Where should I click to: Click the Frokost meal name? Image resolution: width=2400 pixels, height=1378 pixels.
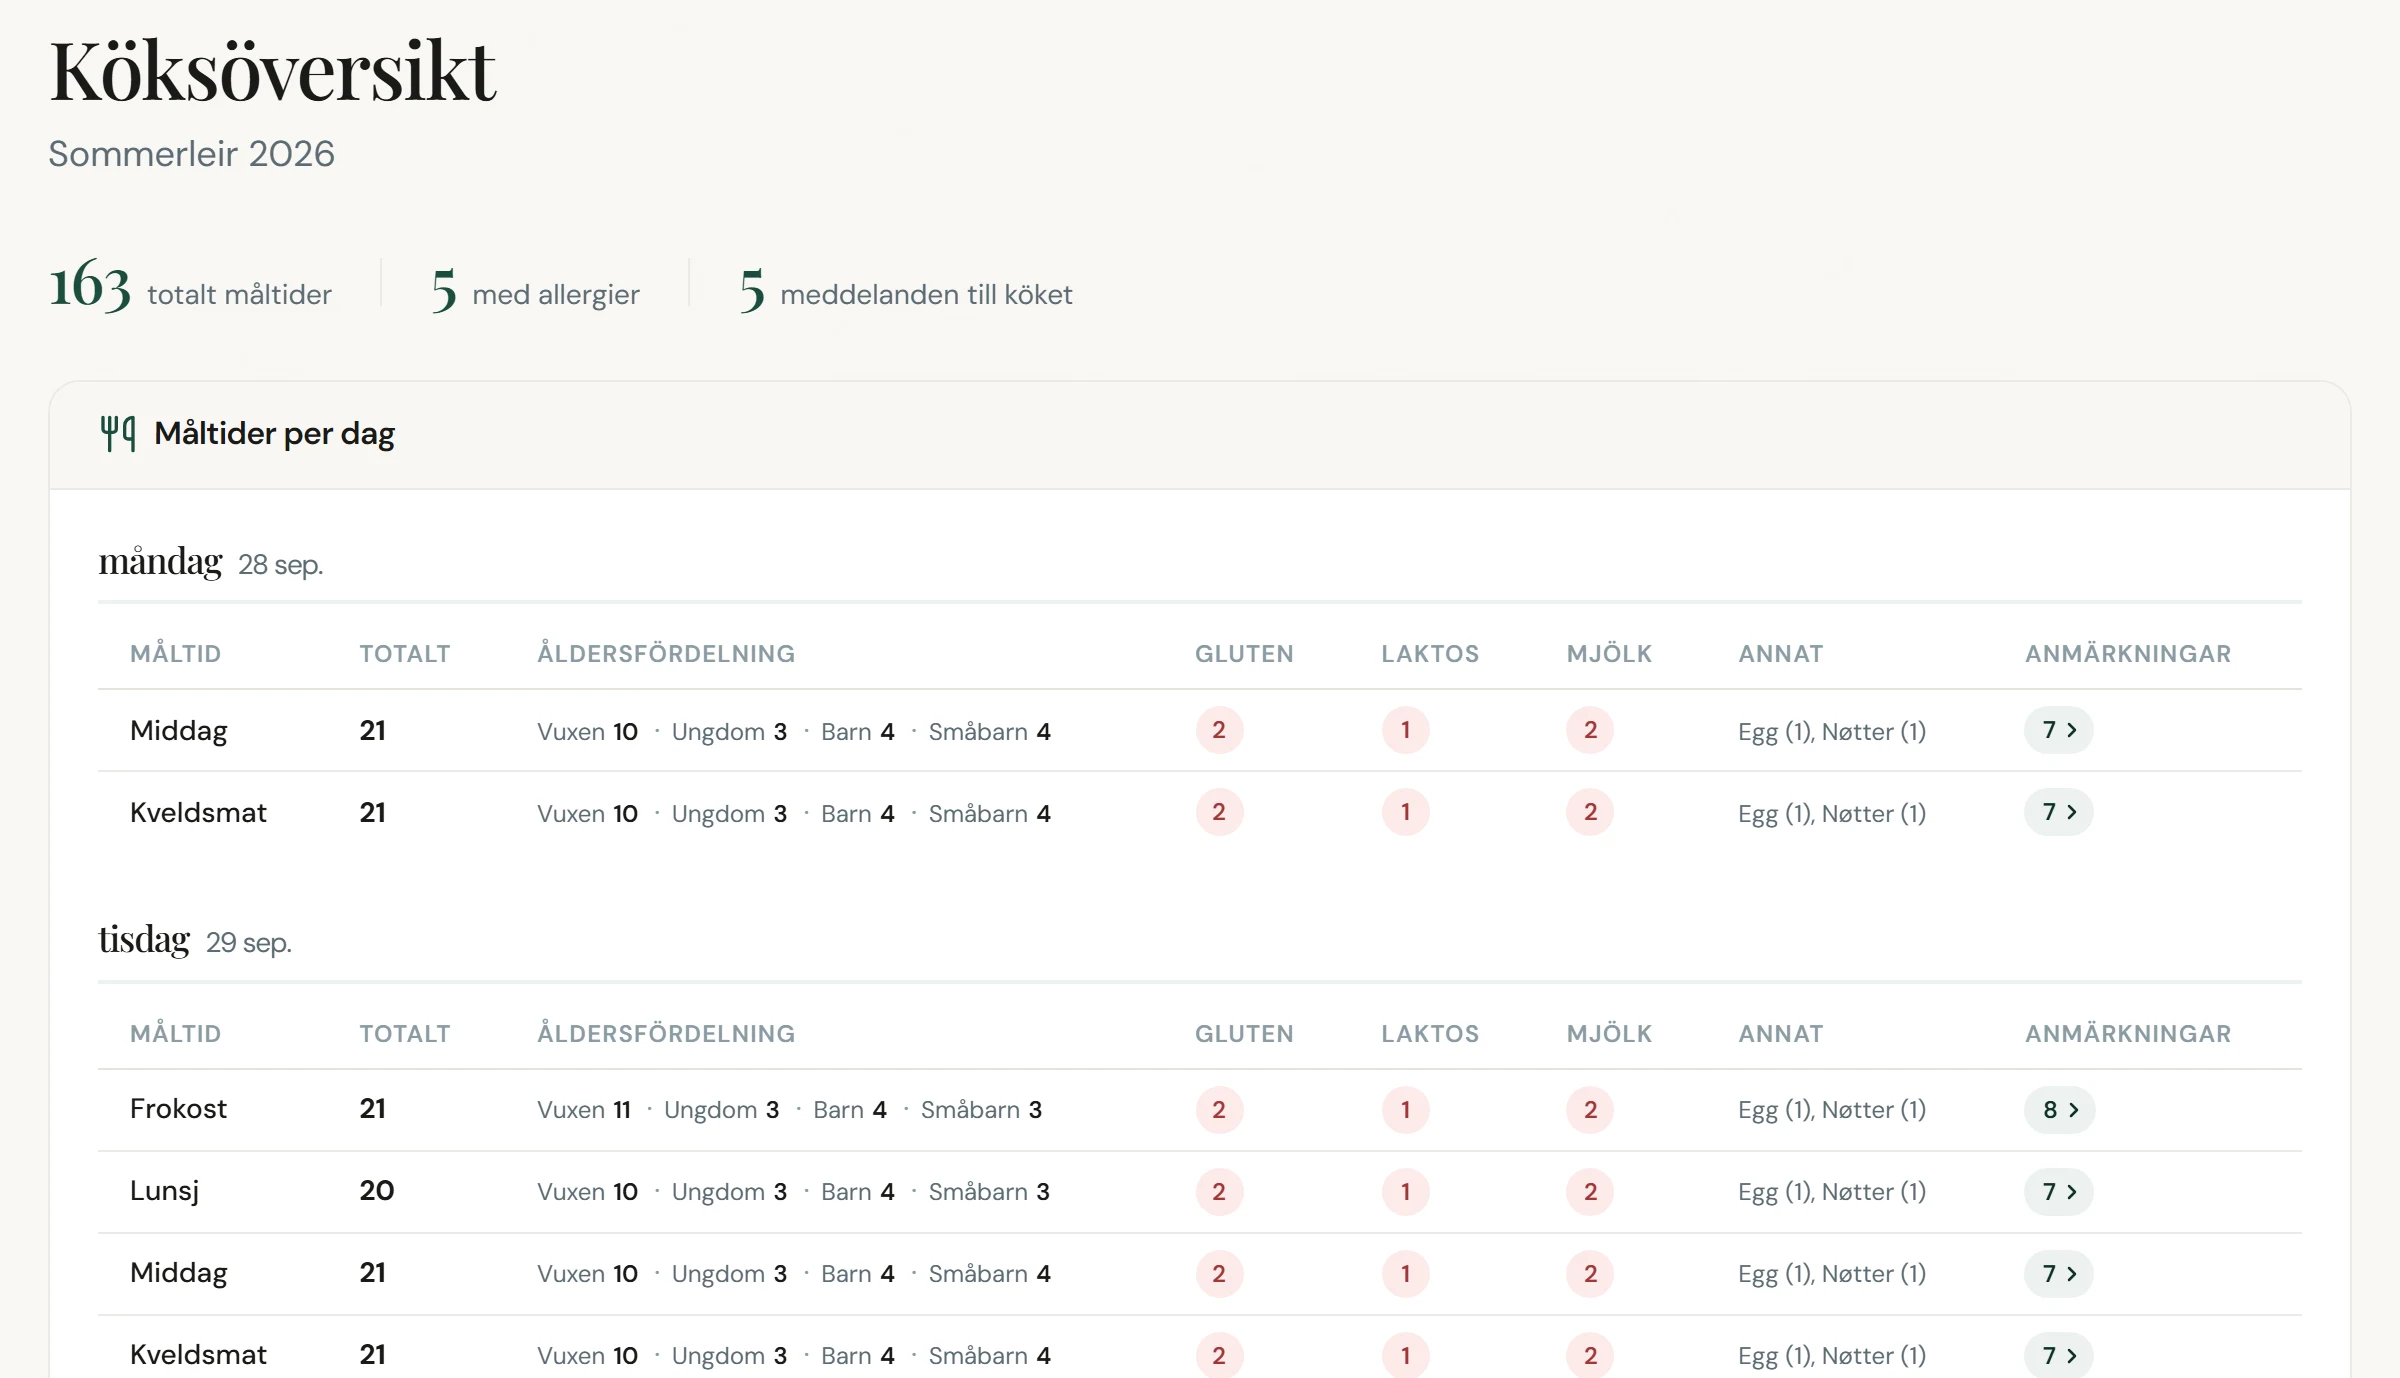[x=178, y=1109]
